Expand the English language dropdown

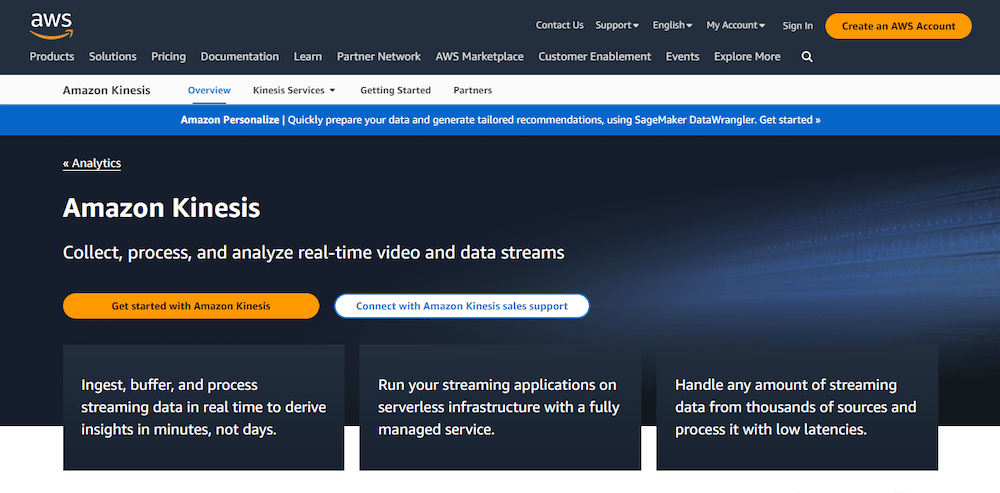pos(672,26)
